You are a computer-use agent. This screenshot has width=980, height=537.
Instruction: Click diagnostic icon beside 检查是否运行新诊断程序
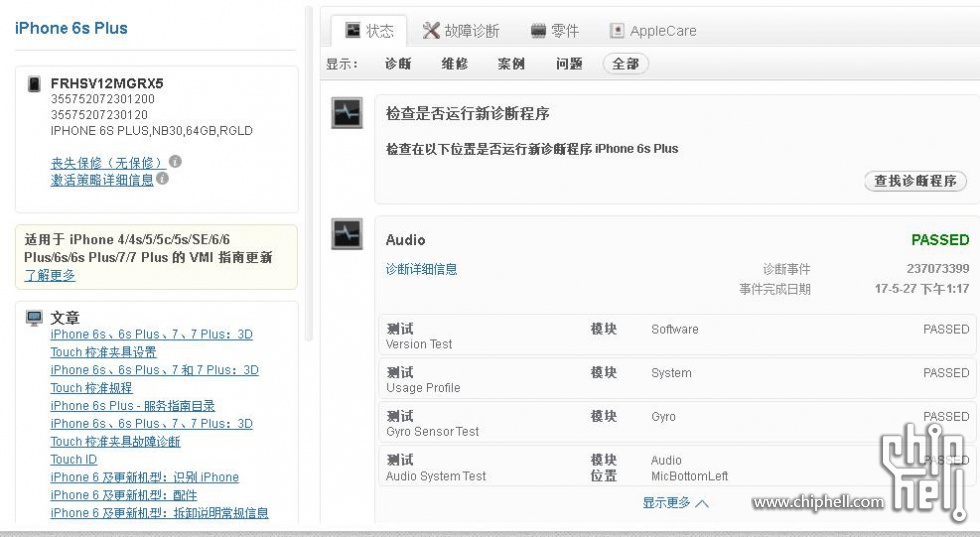point(347,113)
